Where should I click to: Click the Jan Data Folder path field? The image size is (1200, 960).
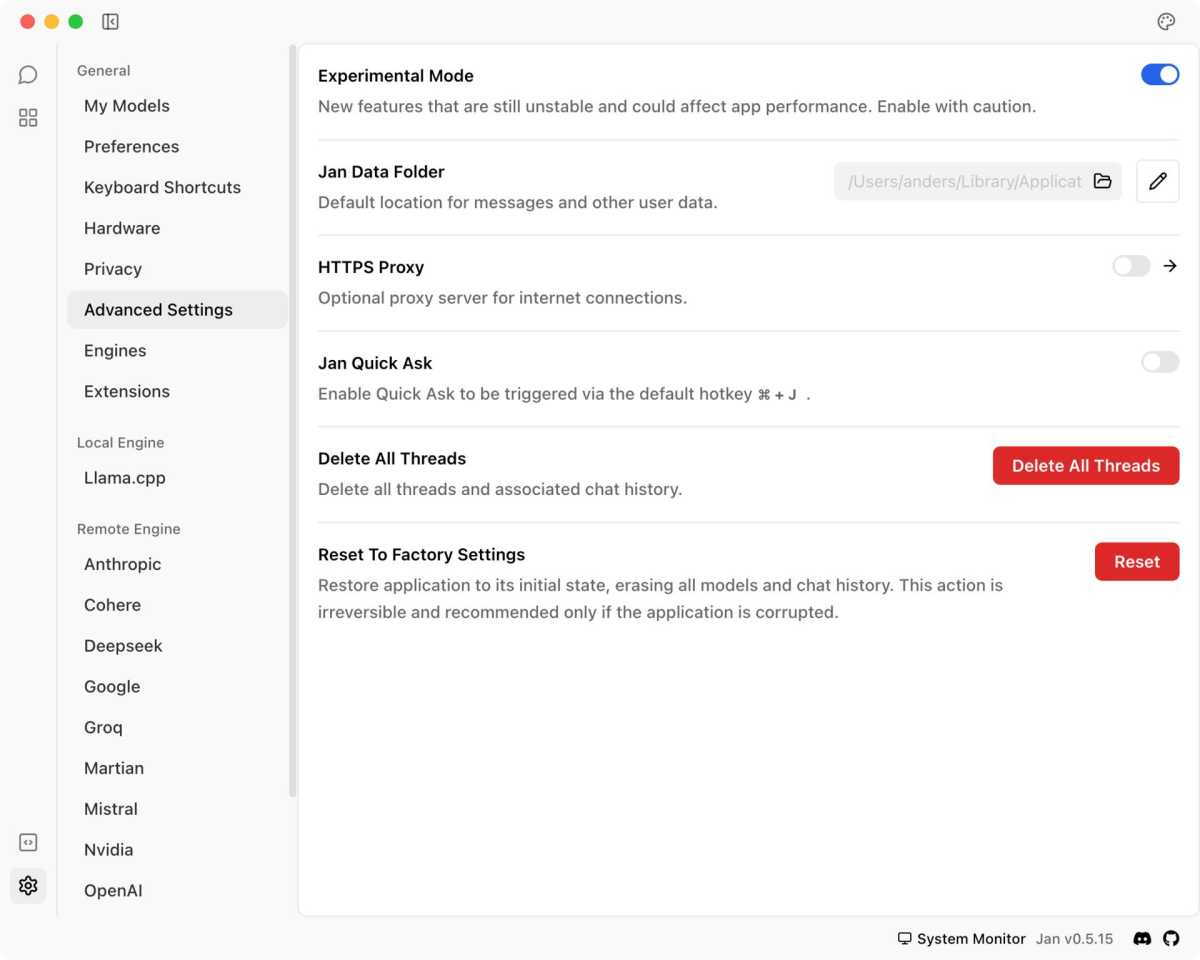point(962,182)
